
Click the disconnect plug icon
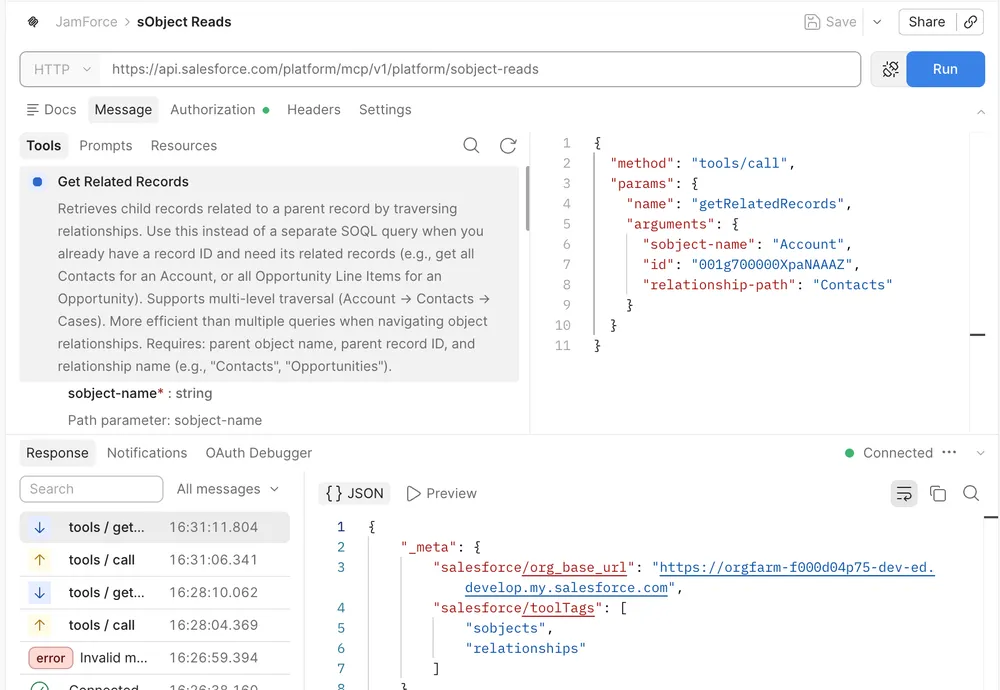pos(890,69)
